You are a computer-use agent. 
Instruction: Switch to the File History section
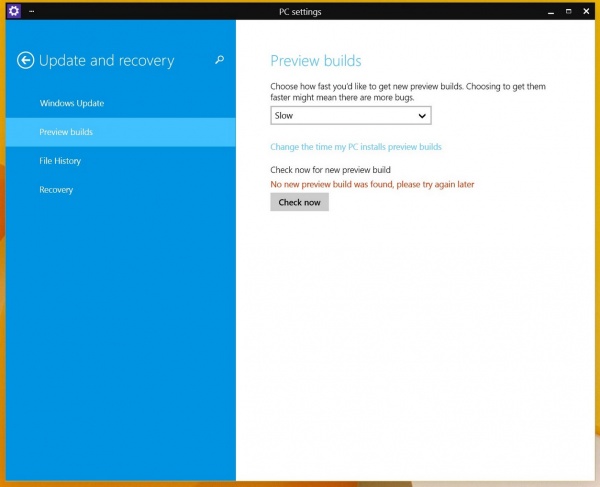pyautogui.click(x=60, y=161)
